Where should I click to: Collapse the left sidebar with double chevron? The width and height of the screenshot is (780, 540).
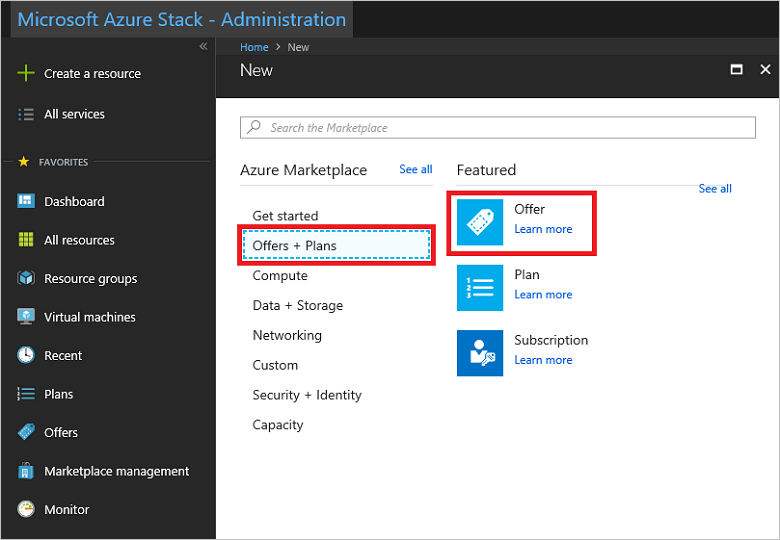point(203,47)
